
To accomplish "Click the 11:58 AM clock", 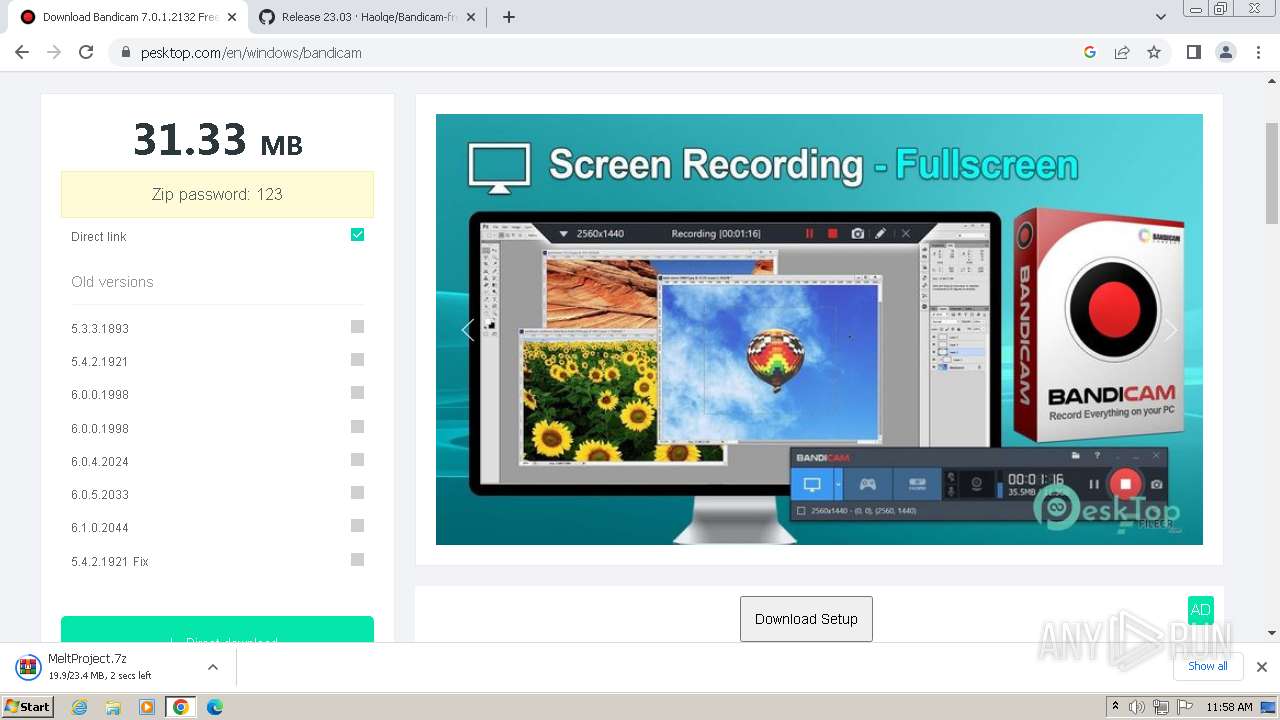I will (1230, 707).
